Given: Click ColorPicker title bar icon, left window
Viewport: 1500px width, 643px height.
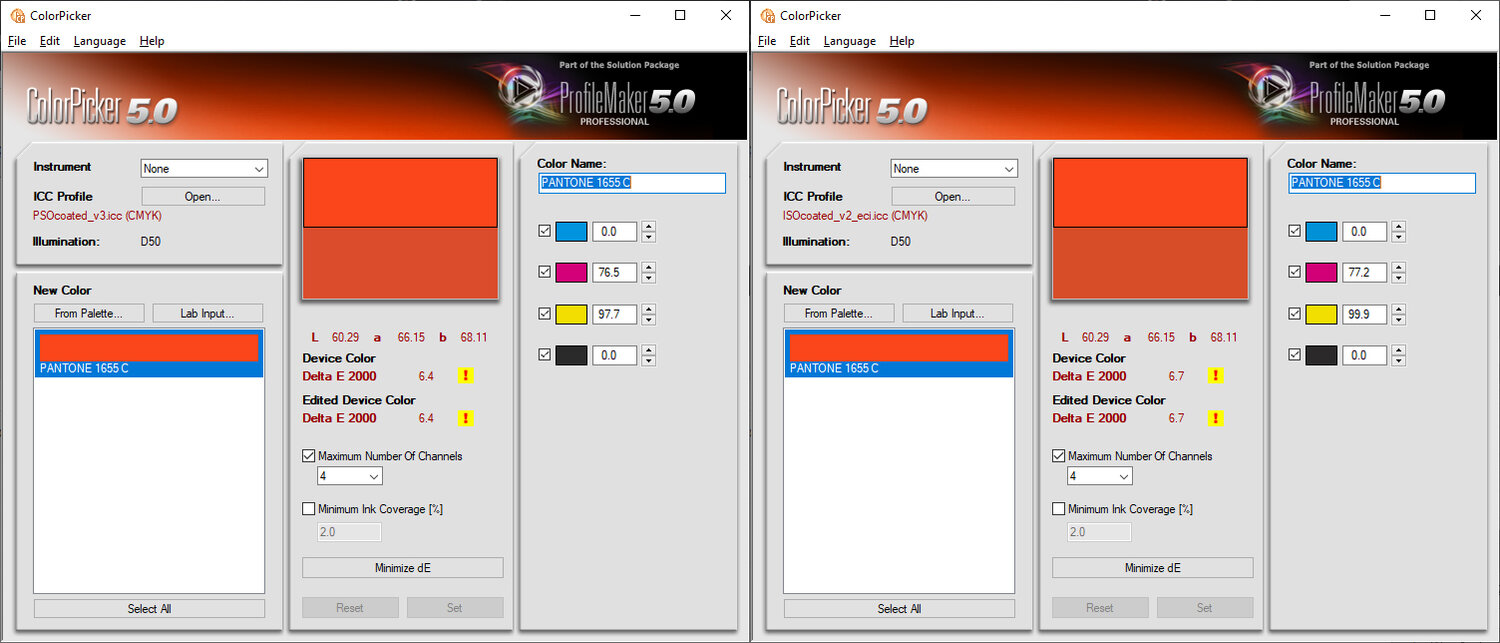Looking at the screenshot, I should point(16,16).
